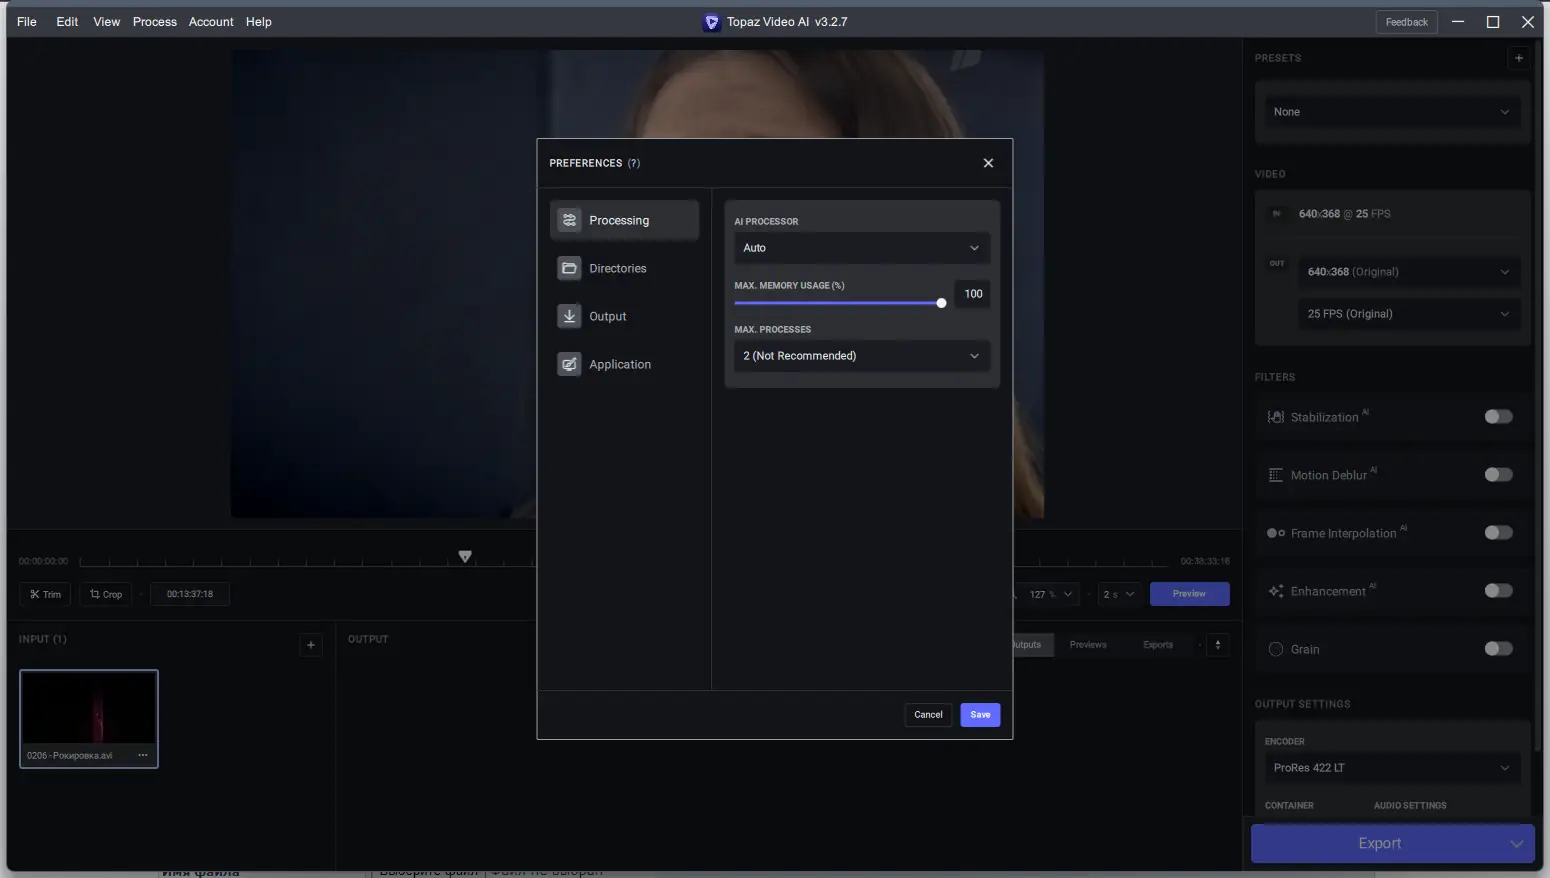Expand the Presets dropdown showing None
This screenshot has width=1550, height=878.
click(1392, 112)
